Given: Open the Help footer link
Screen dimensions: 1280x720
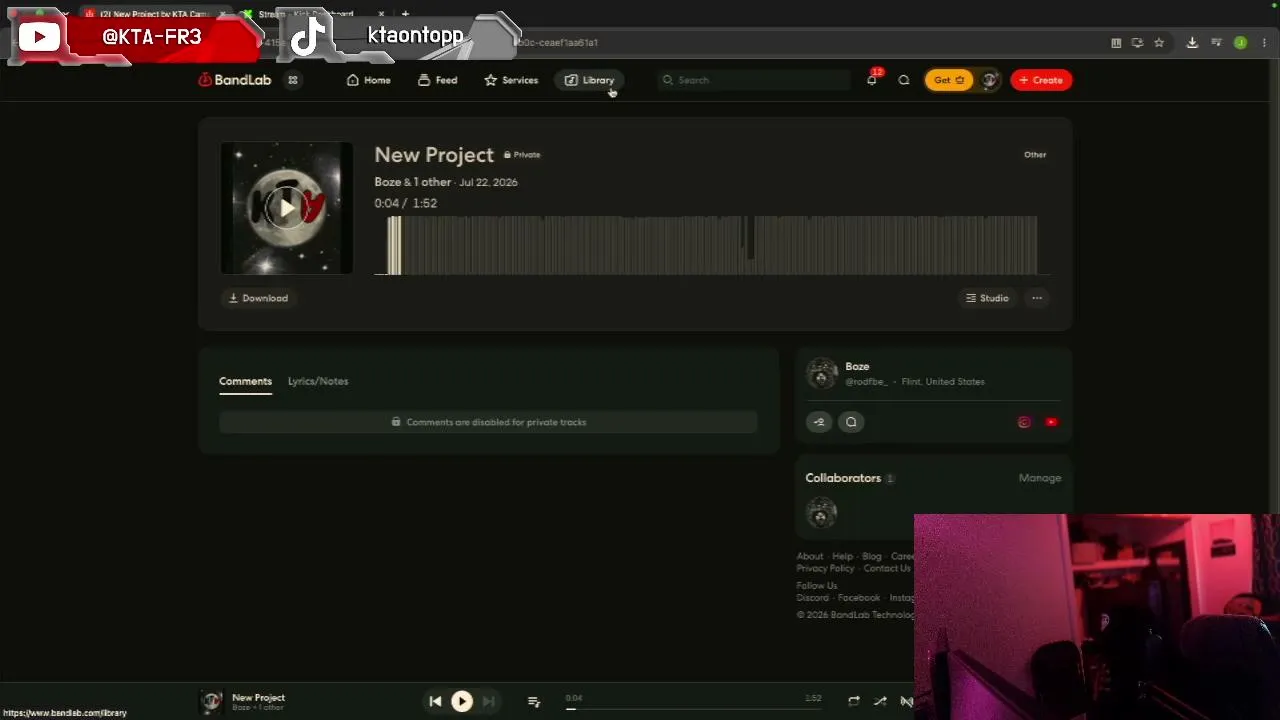Looking at the screenshot, I should coord(843,557).
